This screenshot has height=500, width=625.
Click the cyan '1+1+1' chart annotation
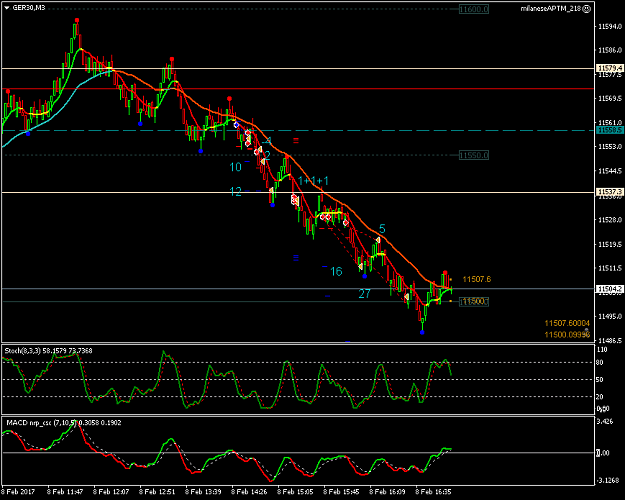(313, 181)
